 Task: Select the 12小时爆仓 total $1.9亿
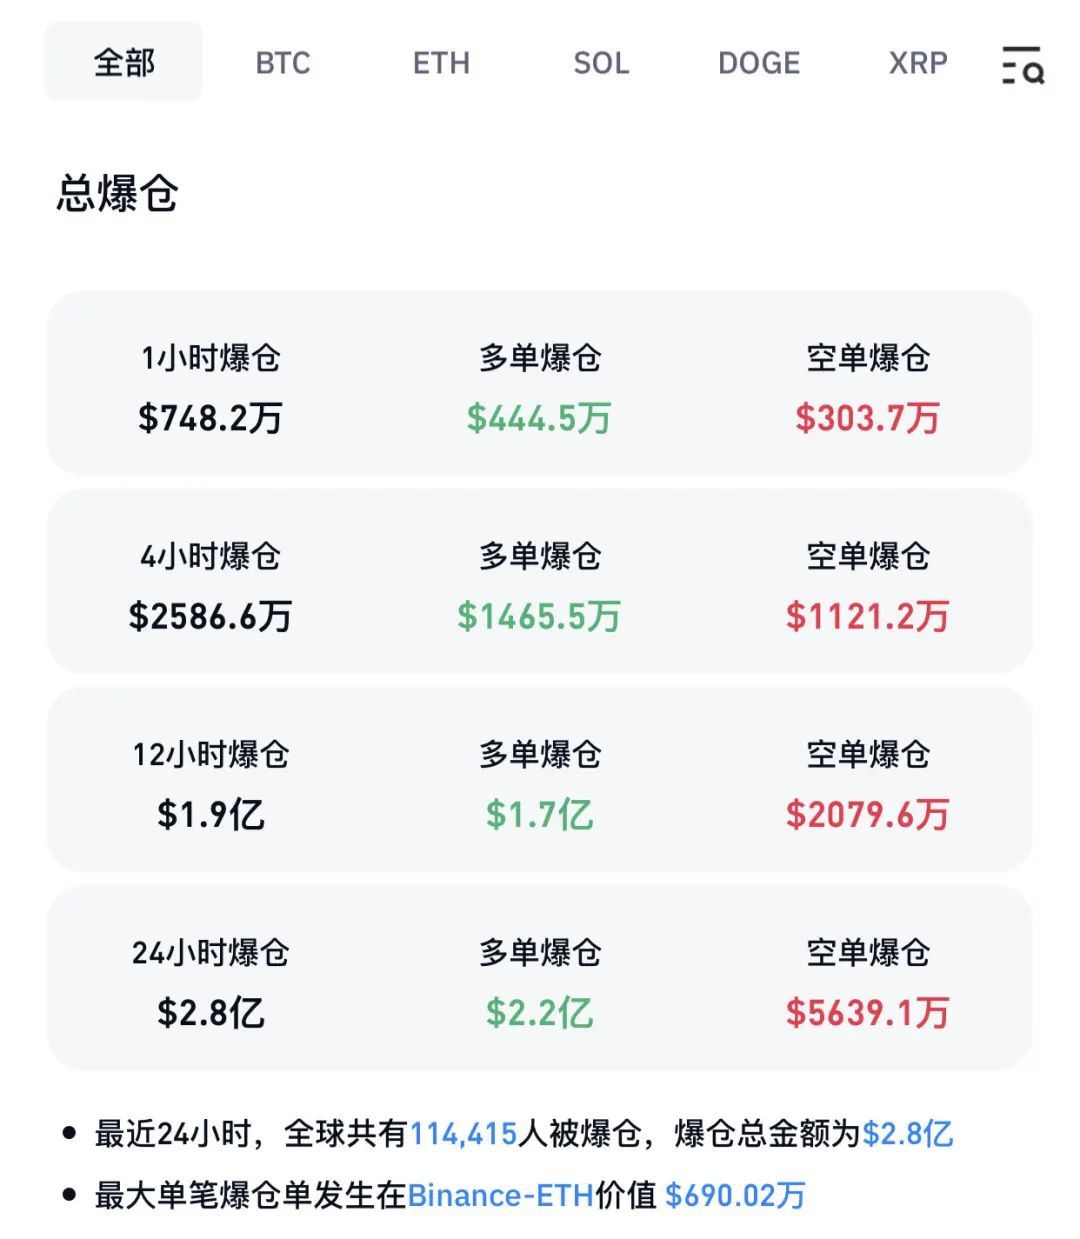coord(210,814)
